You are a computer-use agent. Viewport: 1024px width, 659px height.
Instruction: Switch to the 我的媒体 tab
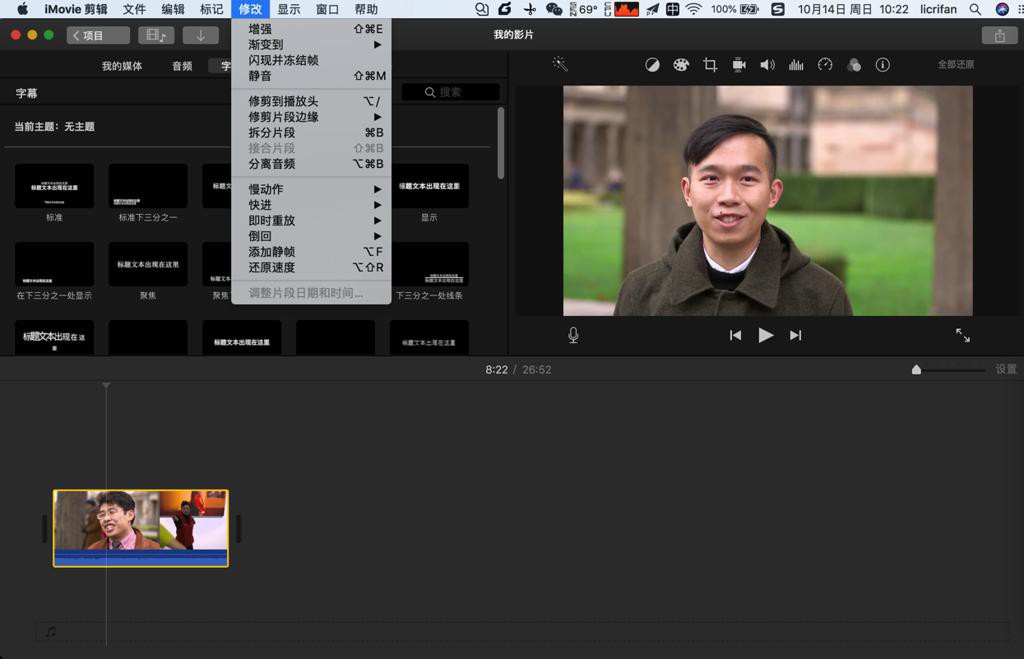click(122, 67)
